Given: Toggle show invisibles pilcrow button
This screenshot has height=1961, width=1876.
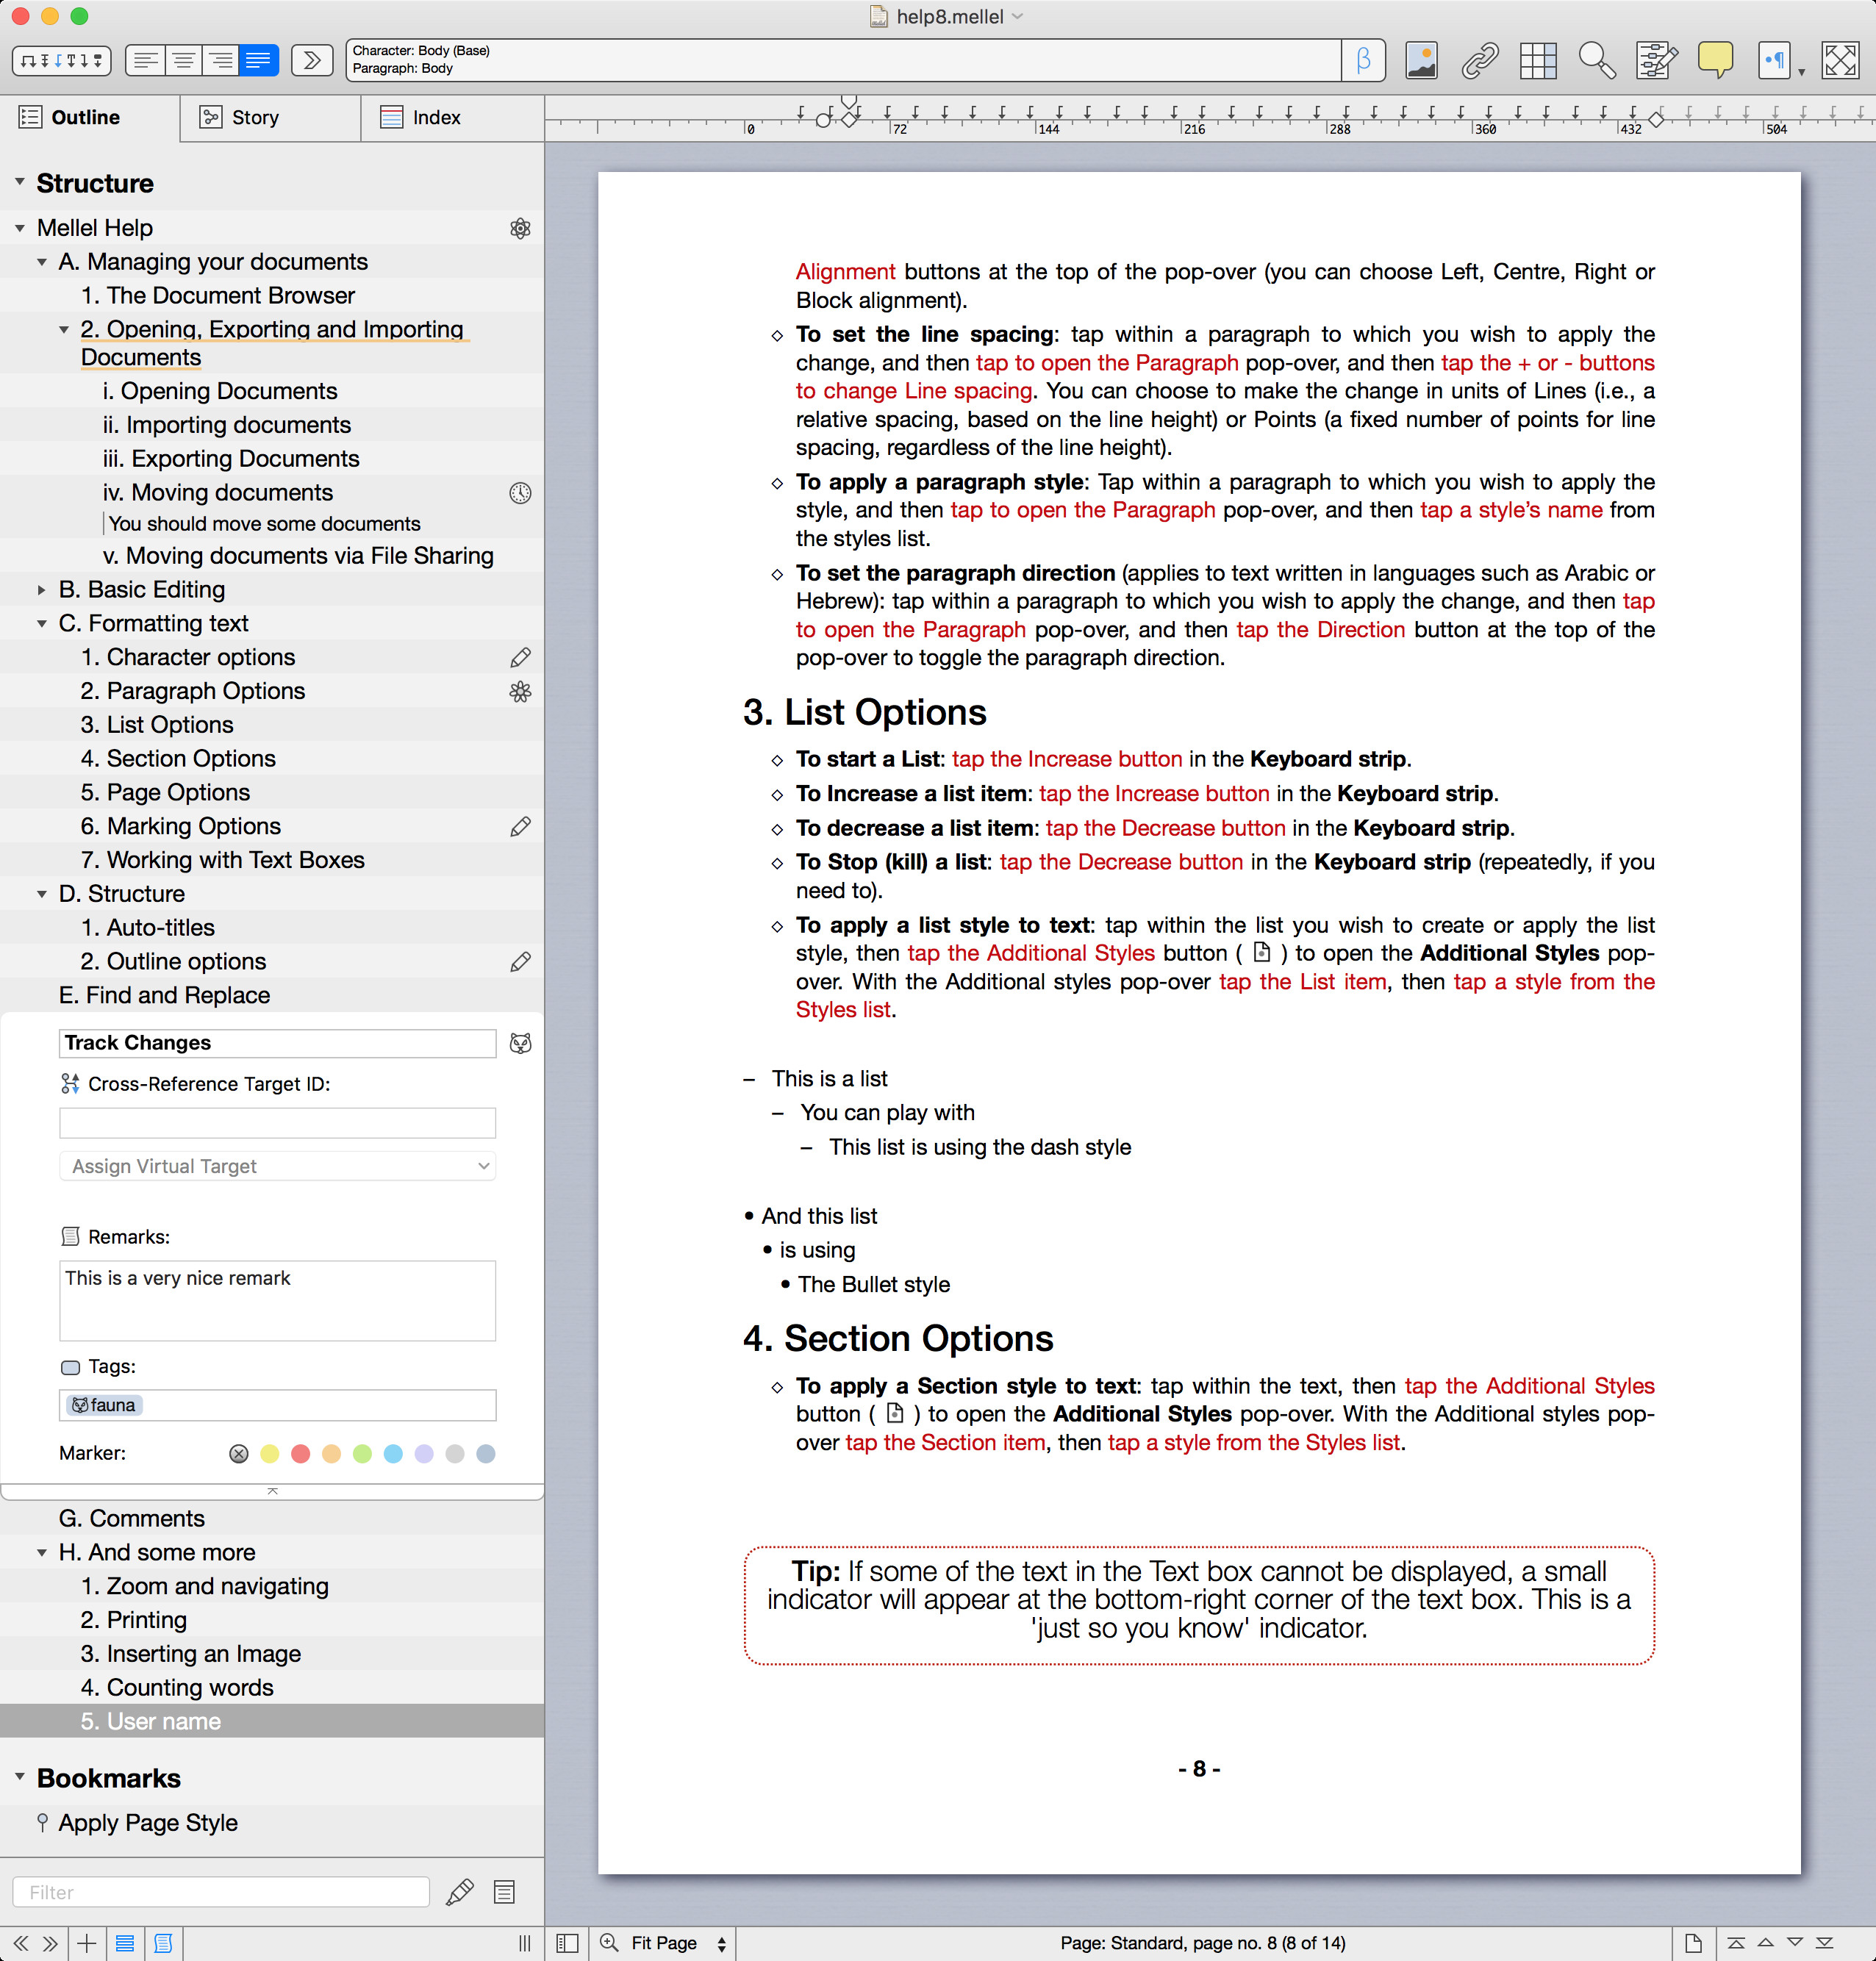Looking at the screenshot, I should tap(1774, 60).
